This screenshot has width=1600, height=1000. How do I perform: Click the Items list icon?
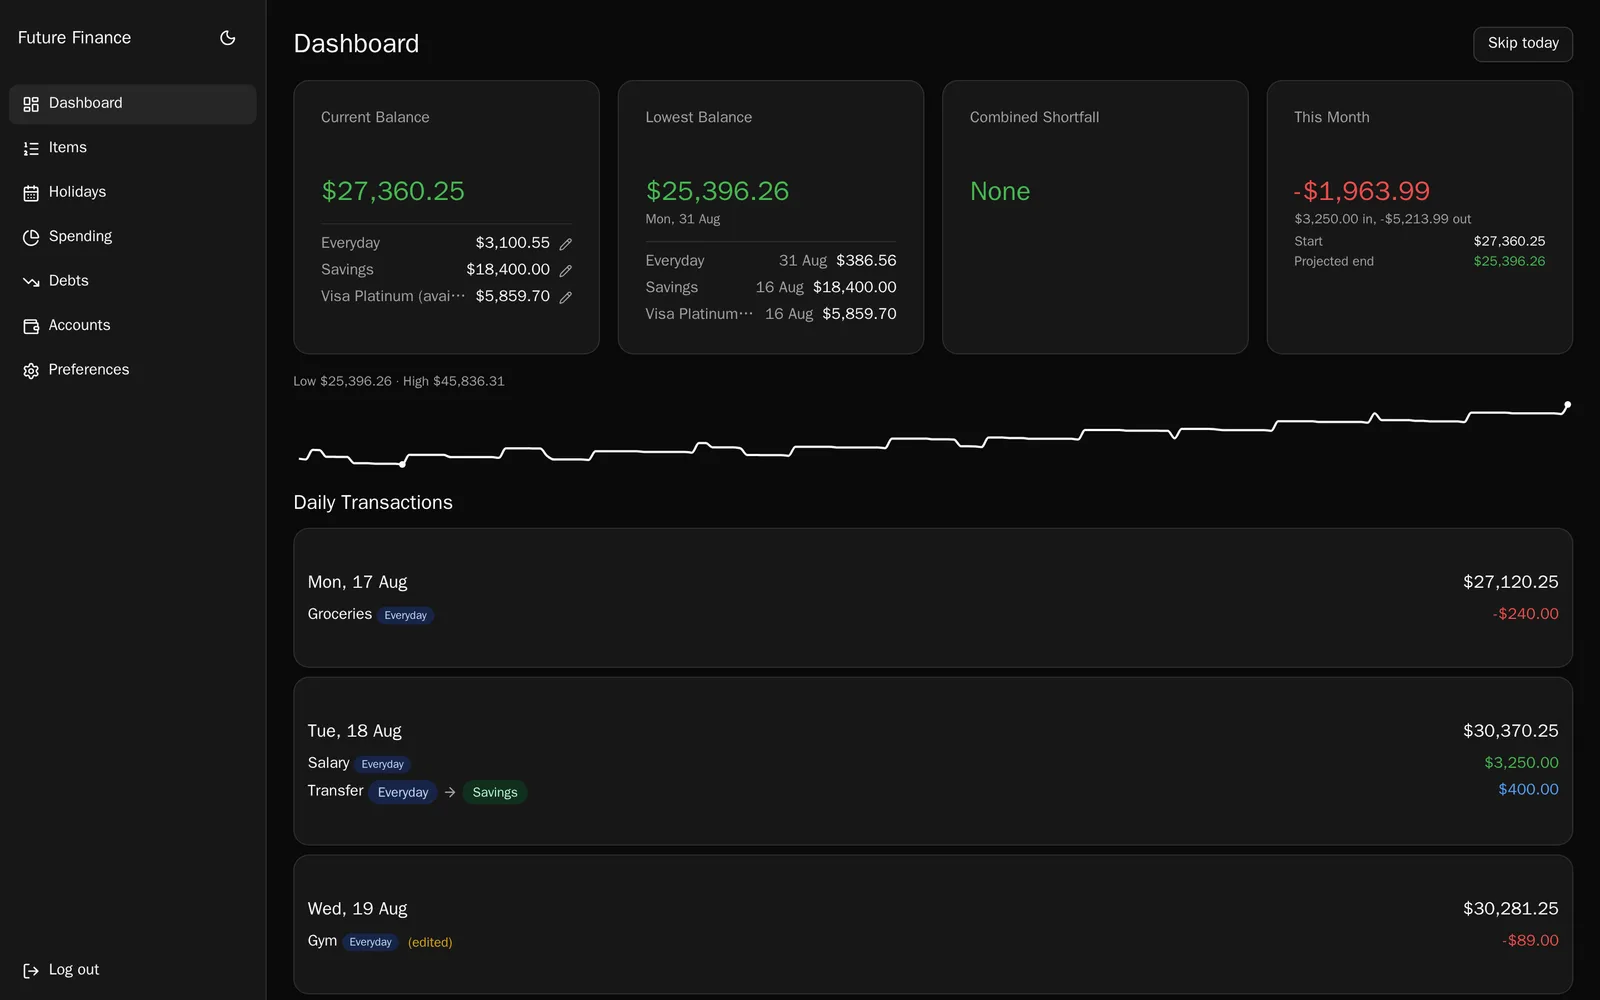tap(31, 148)
